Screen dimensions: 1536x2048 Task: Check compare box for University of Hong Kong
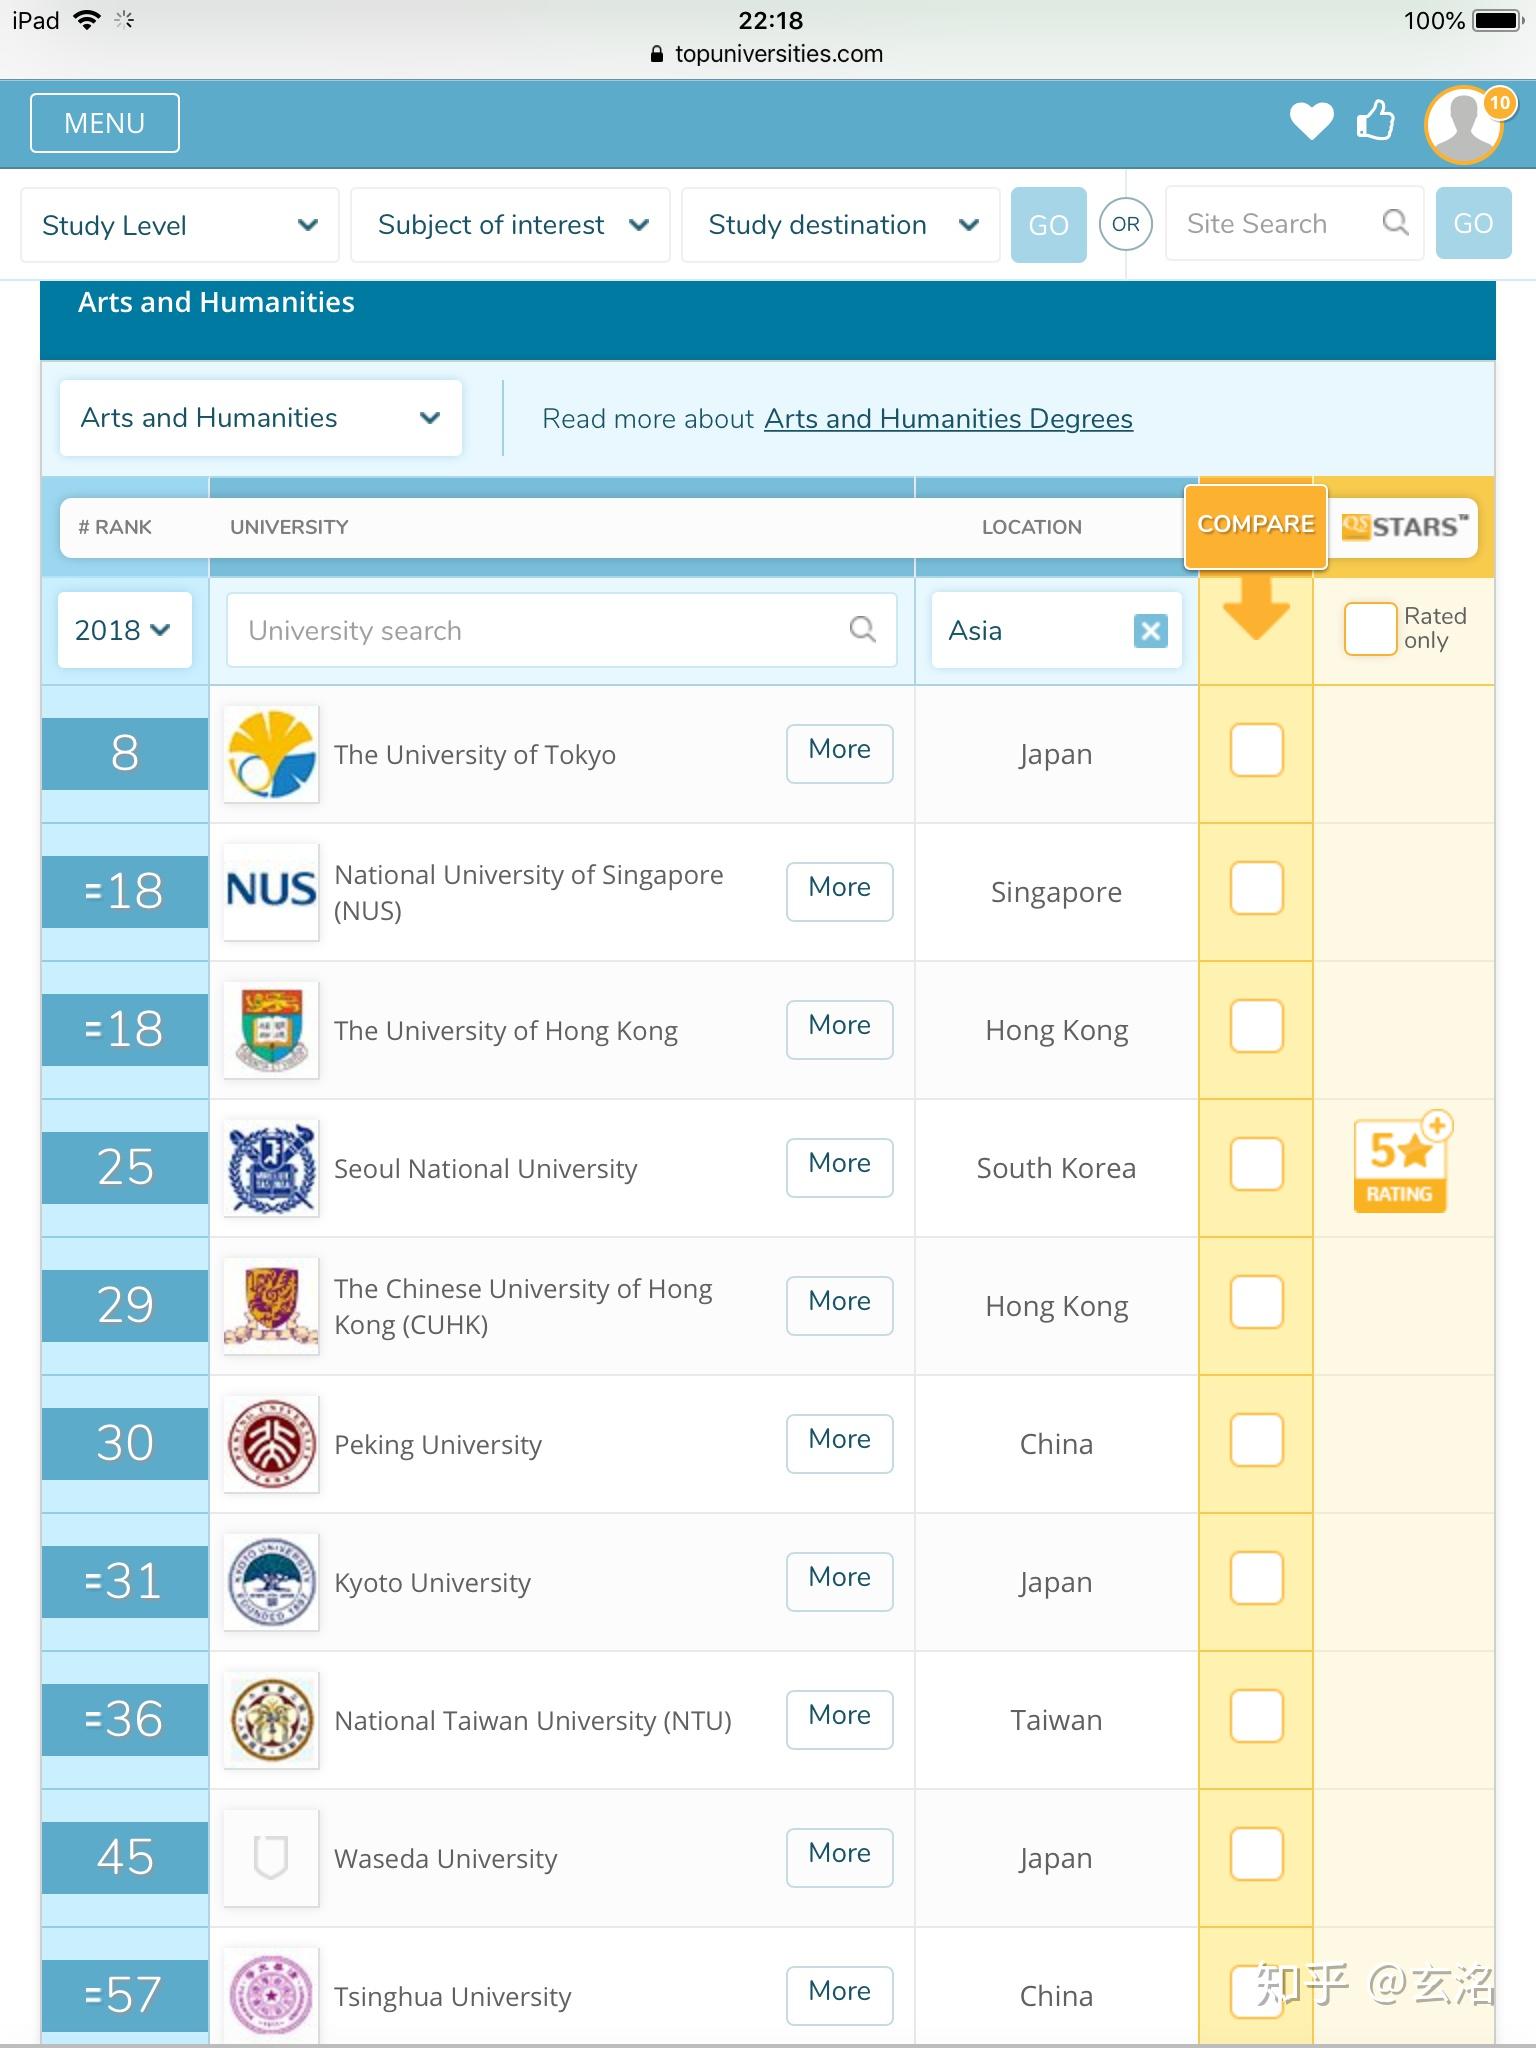pos(1256,1026)
